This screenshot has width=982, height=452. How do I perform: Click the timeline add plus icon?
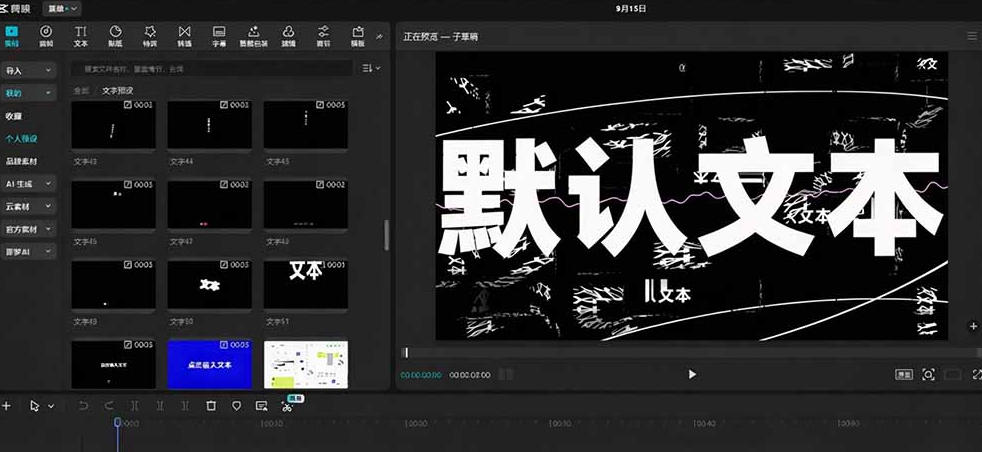[6, 406]
